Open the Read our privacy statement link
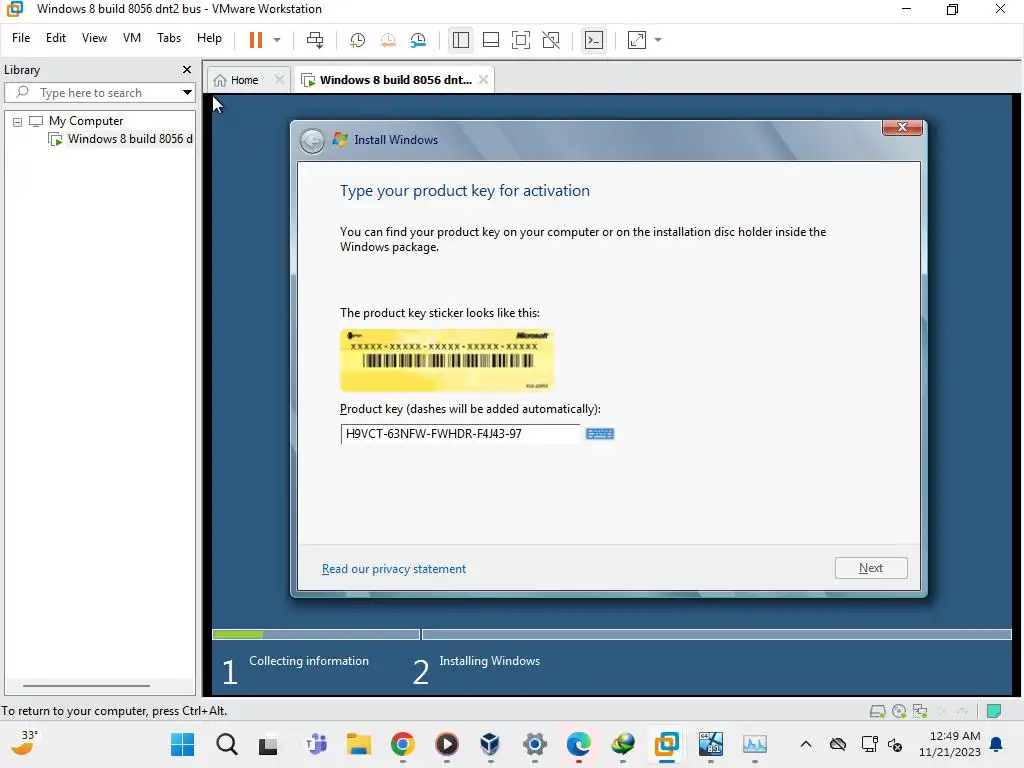This screenshot has height=768, width=1024. (394, 569)
